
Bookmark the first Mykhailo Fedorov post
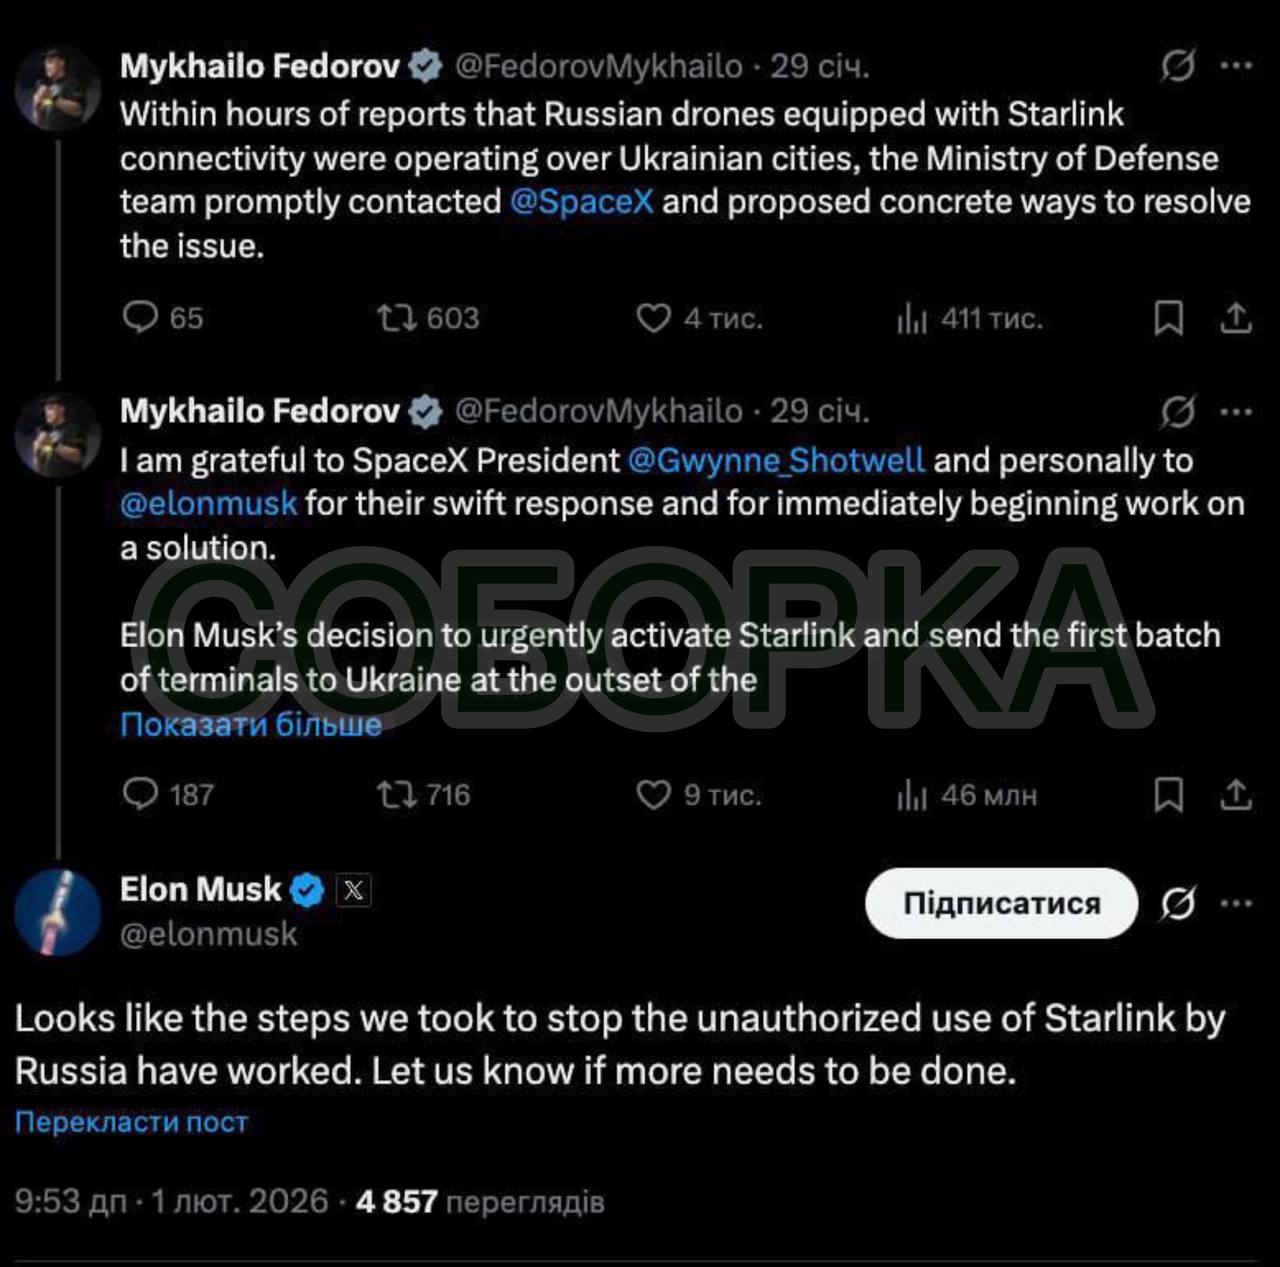1168,318
